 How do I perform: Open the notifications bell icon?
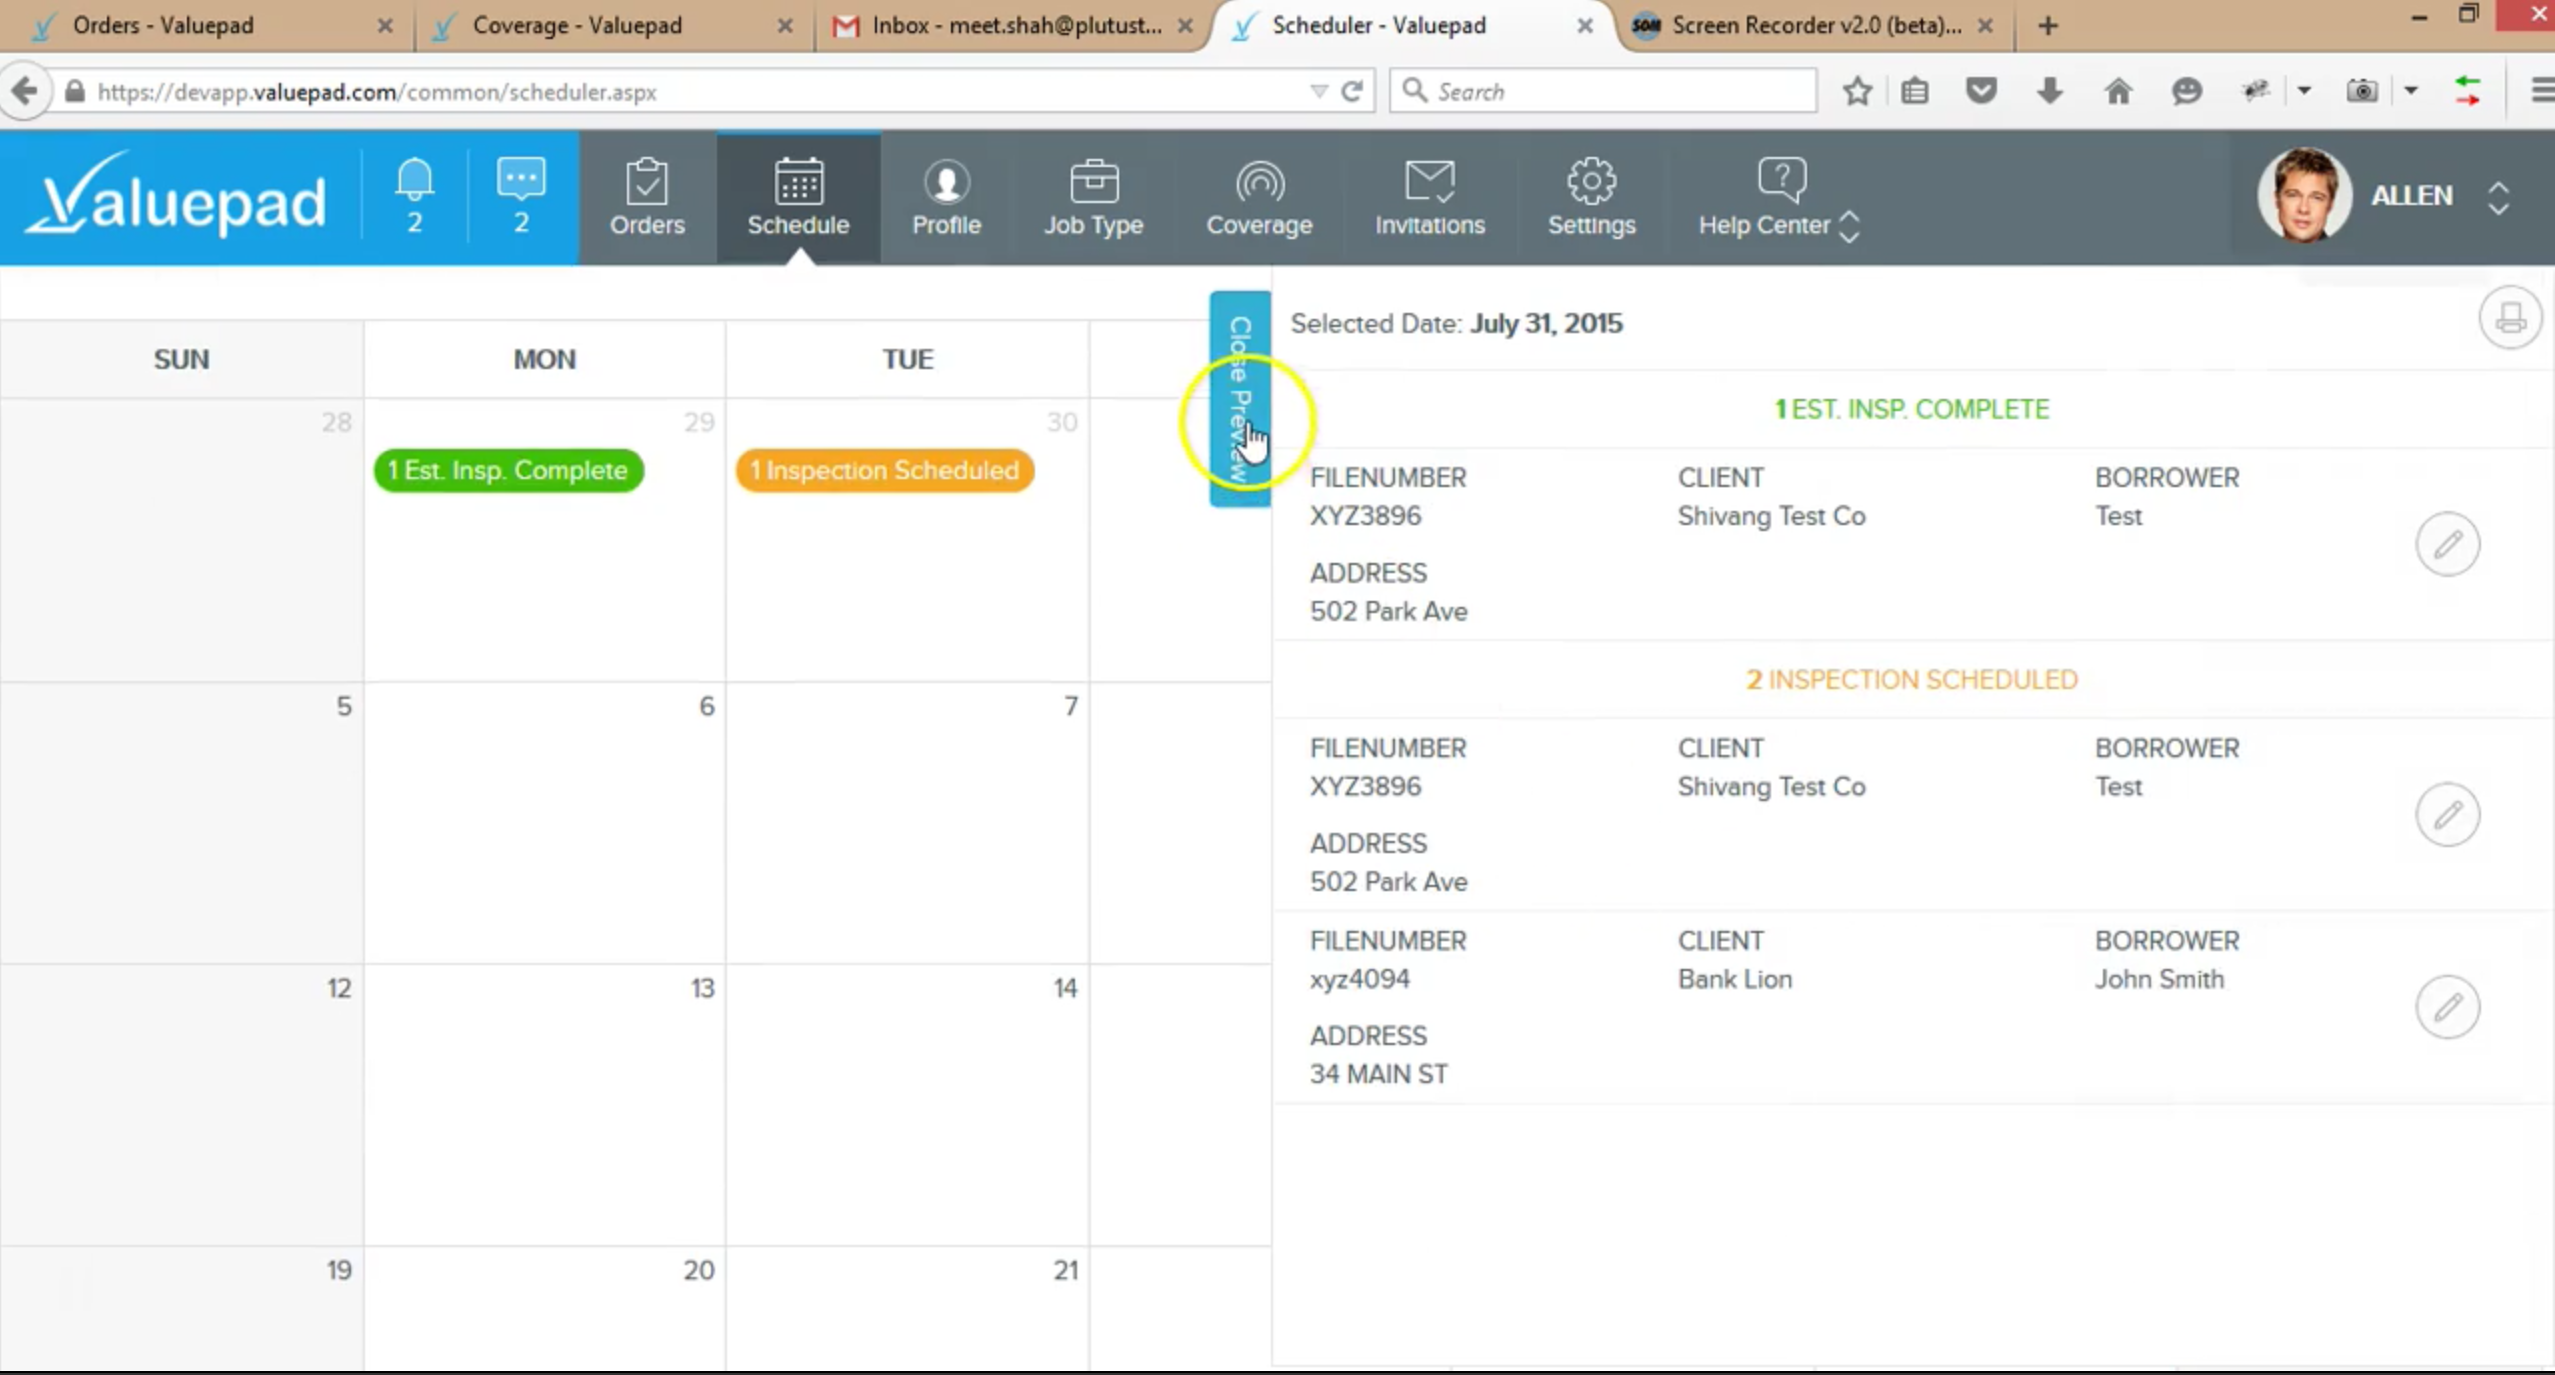point(414,196)
